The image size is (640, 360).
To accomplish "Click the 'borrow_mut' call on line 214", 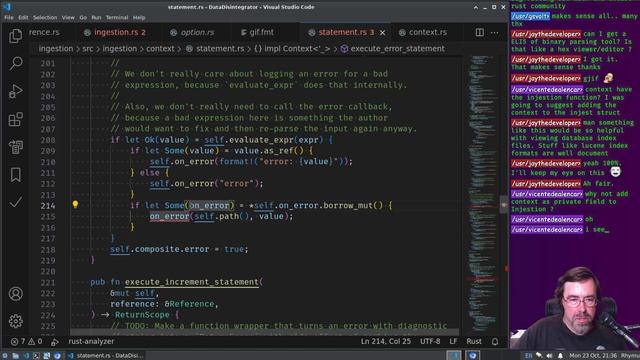I will tap(348, 205).
